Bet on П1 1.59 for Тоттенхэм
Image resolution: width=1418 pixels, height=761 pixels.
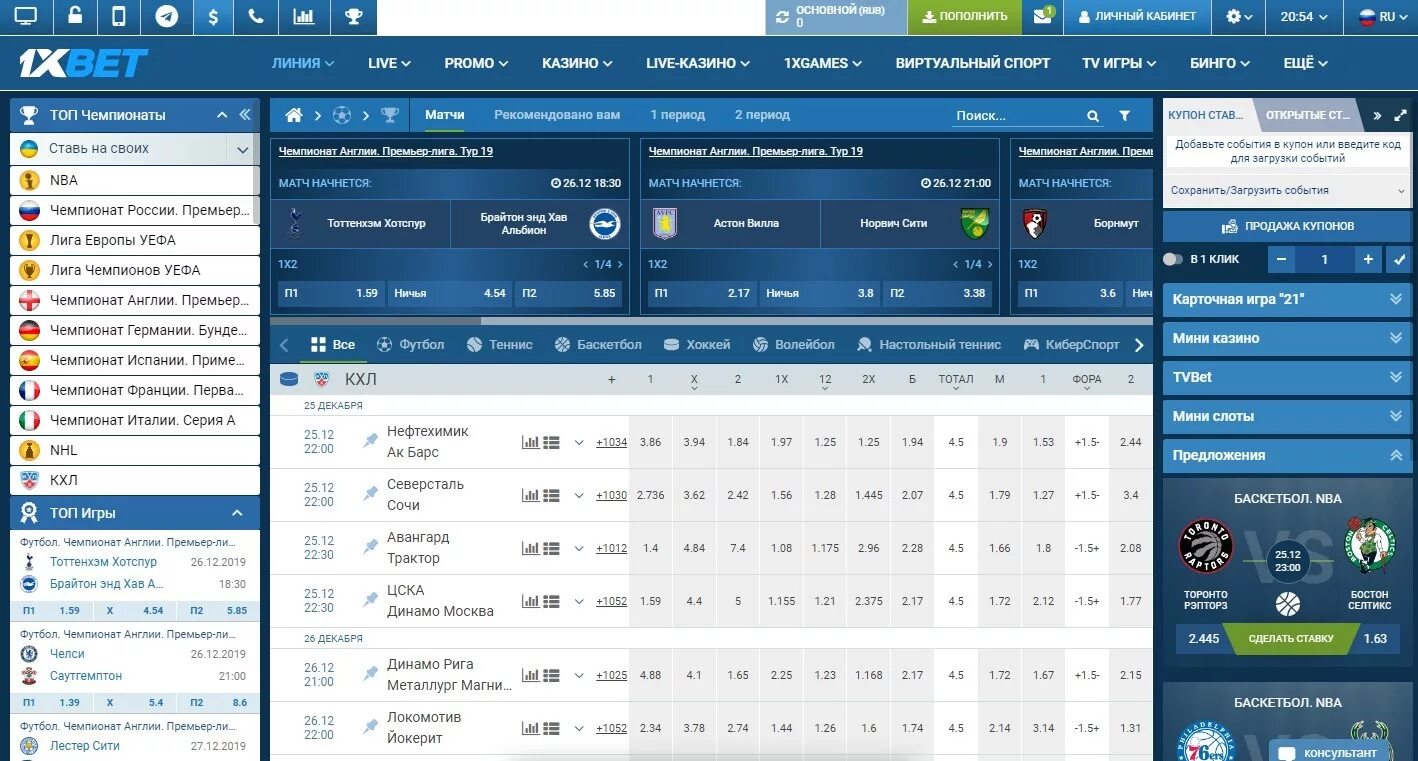331,293
